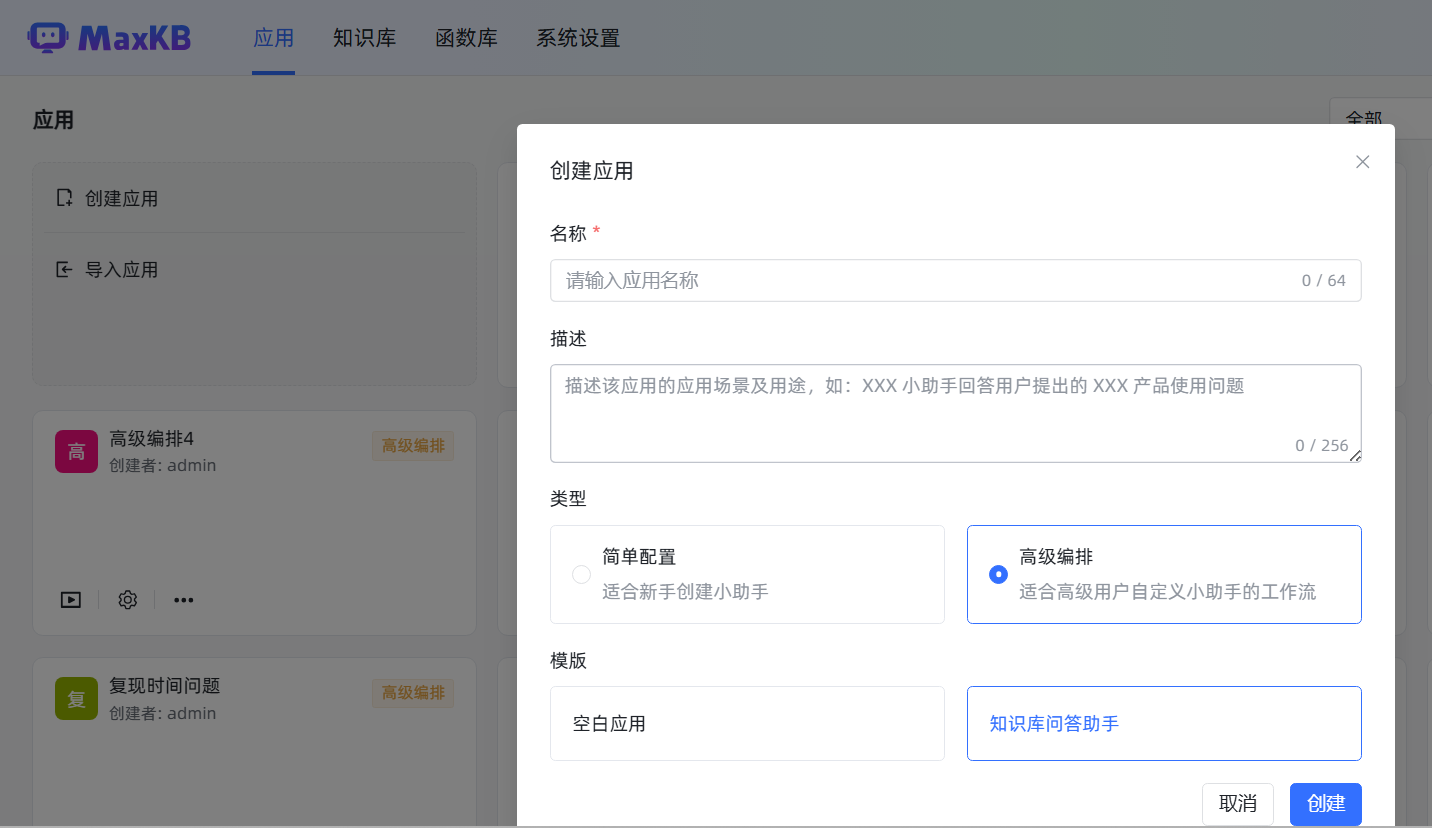Viewport: 1432px width, 828px height.
Task: Click the green 复 avatar of 复现时间问题
Action: click(76, 699)
